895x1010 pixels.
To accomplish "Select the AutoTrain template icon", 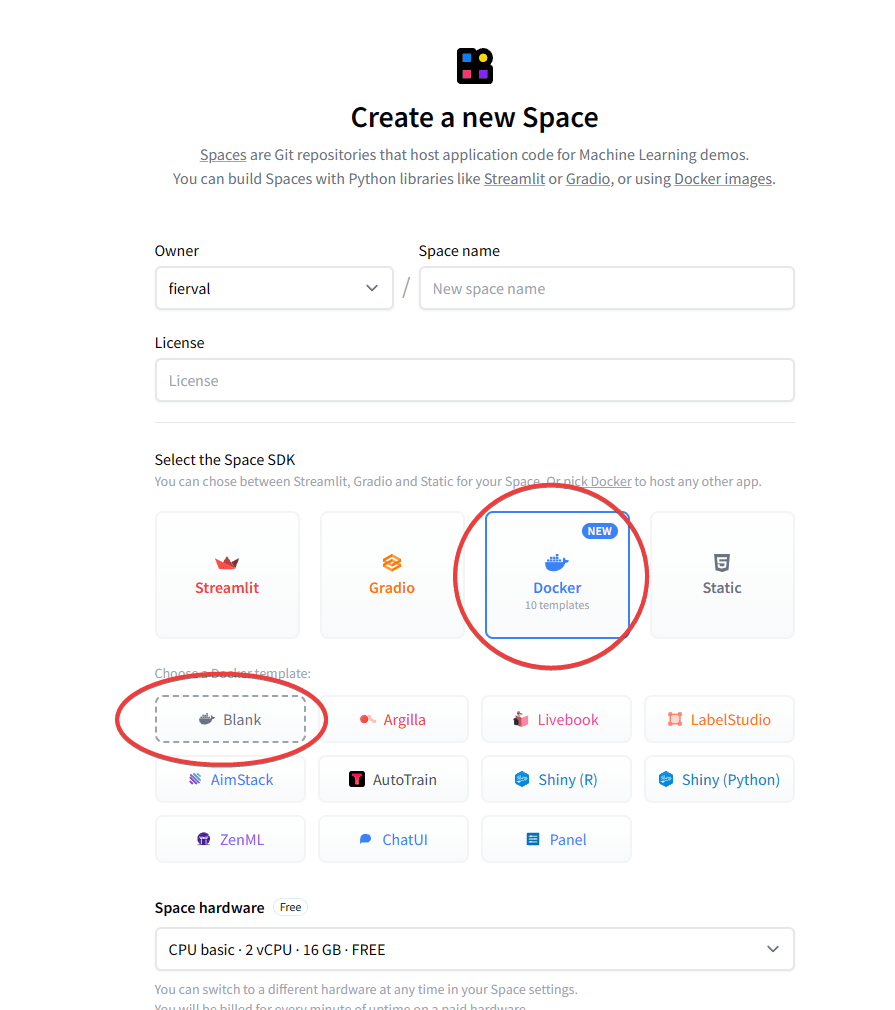I will pos(357,780).
